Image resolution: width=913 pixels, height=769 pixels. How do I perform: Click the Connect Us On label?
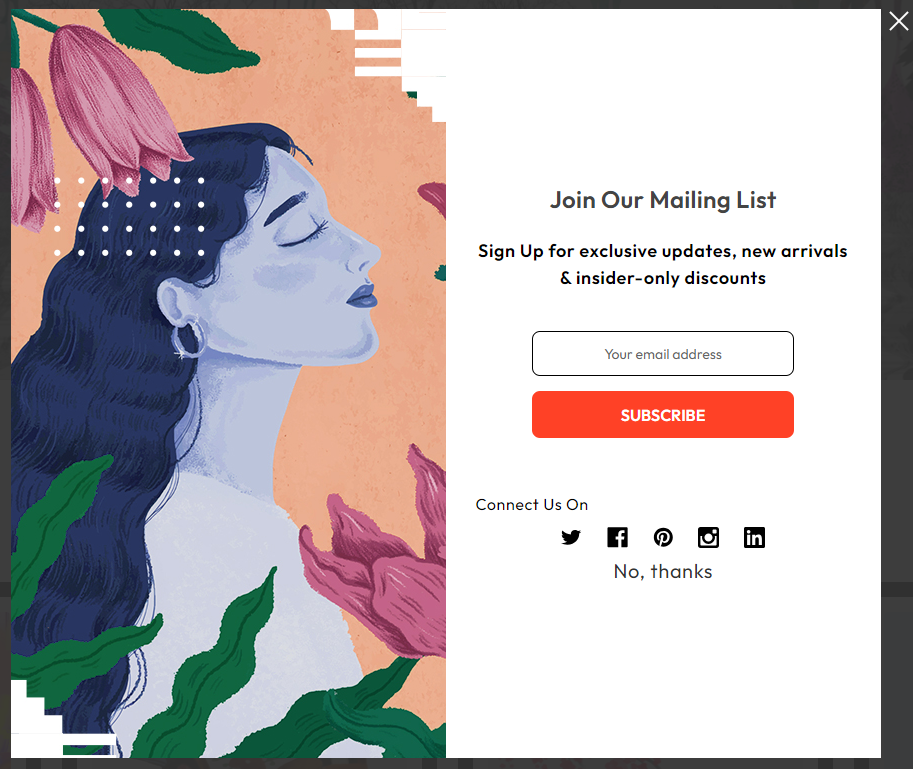click(532, 505)
